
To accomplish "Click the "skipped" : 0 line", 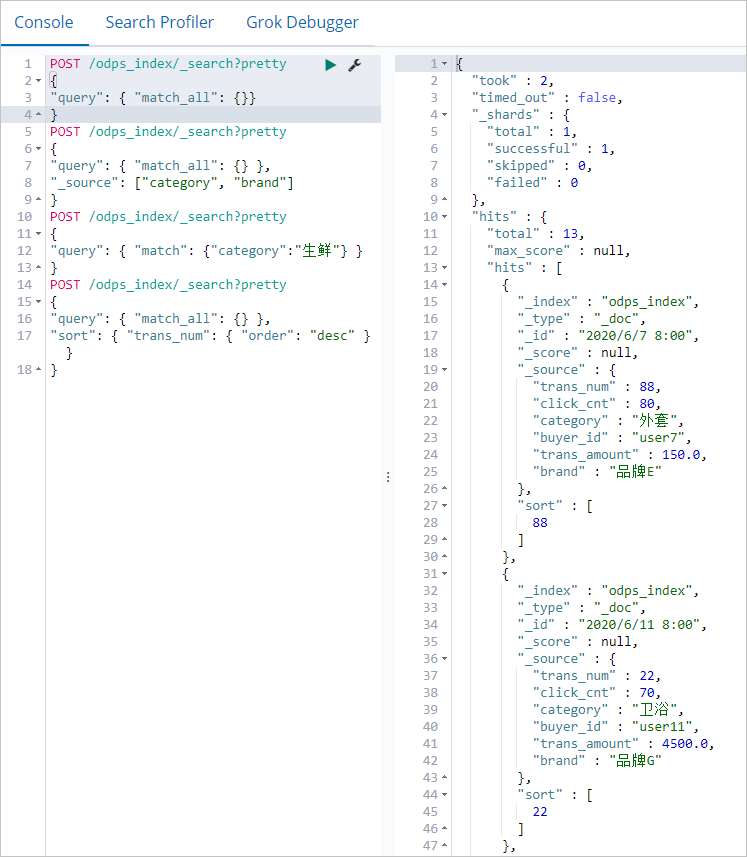I will coord(539,166).
